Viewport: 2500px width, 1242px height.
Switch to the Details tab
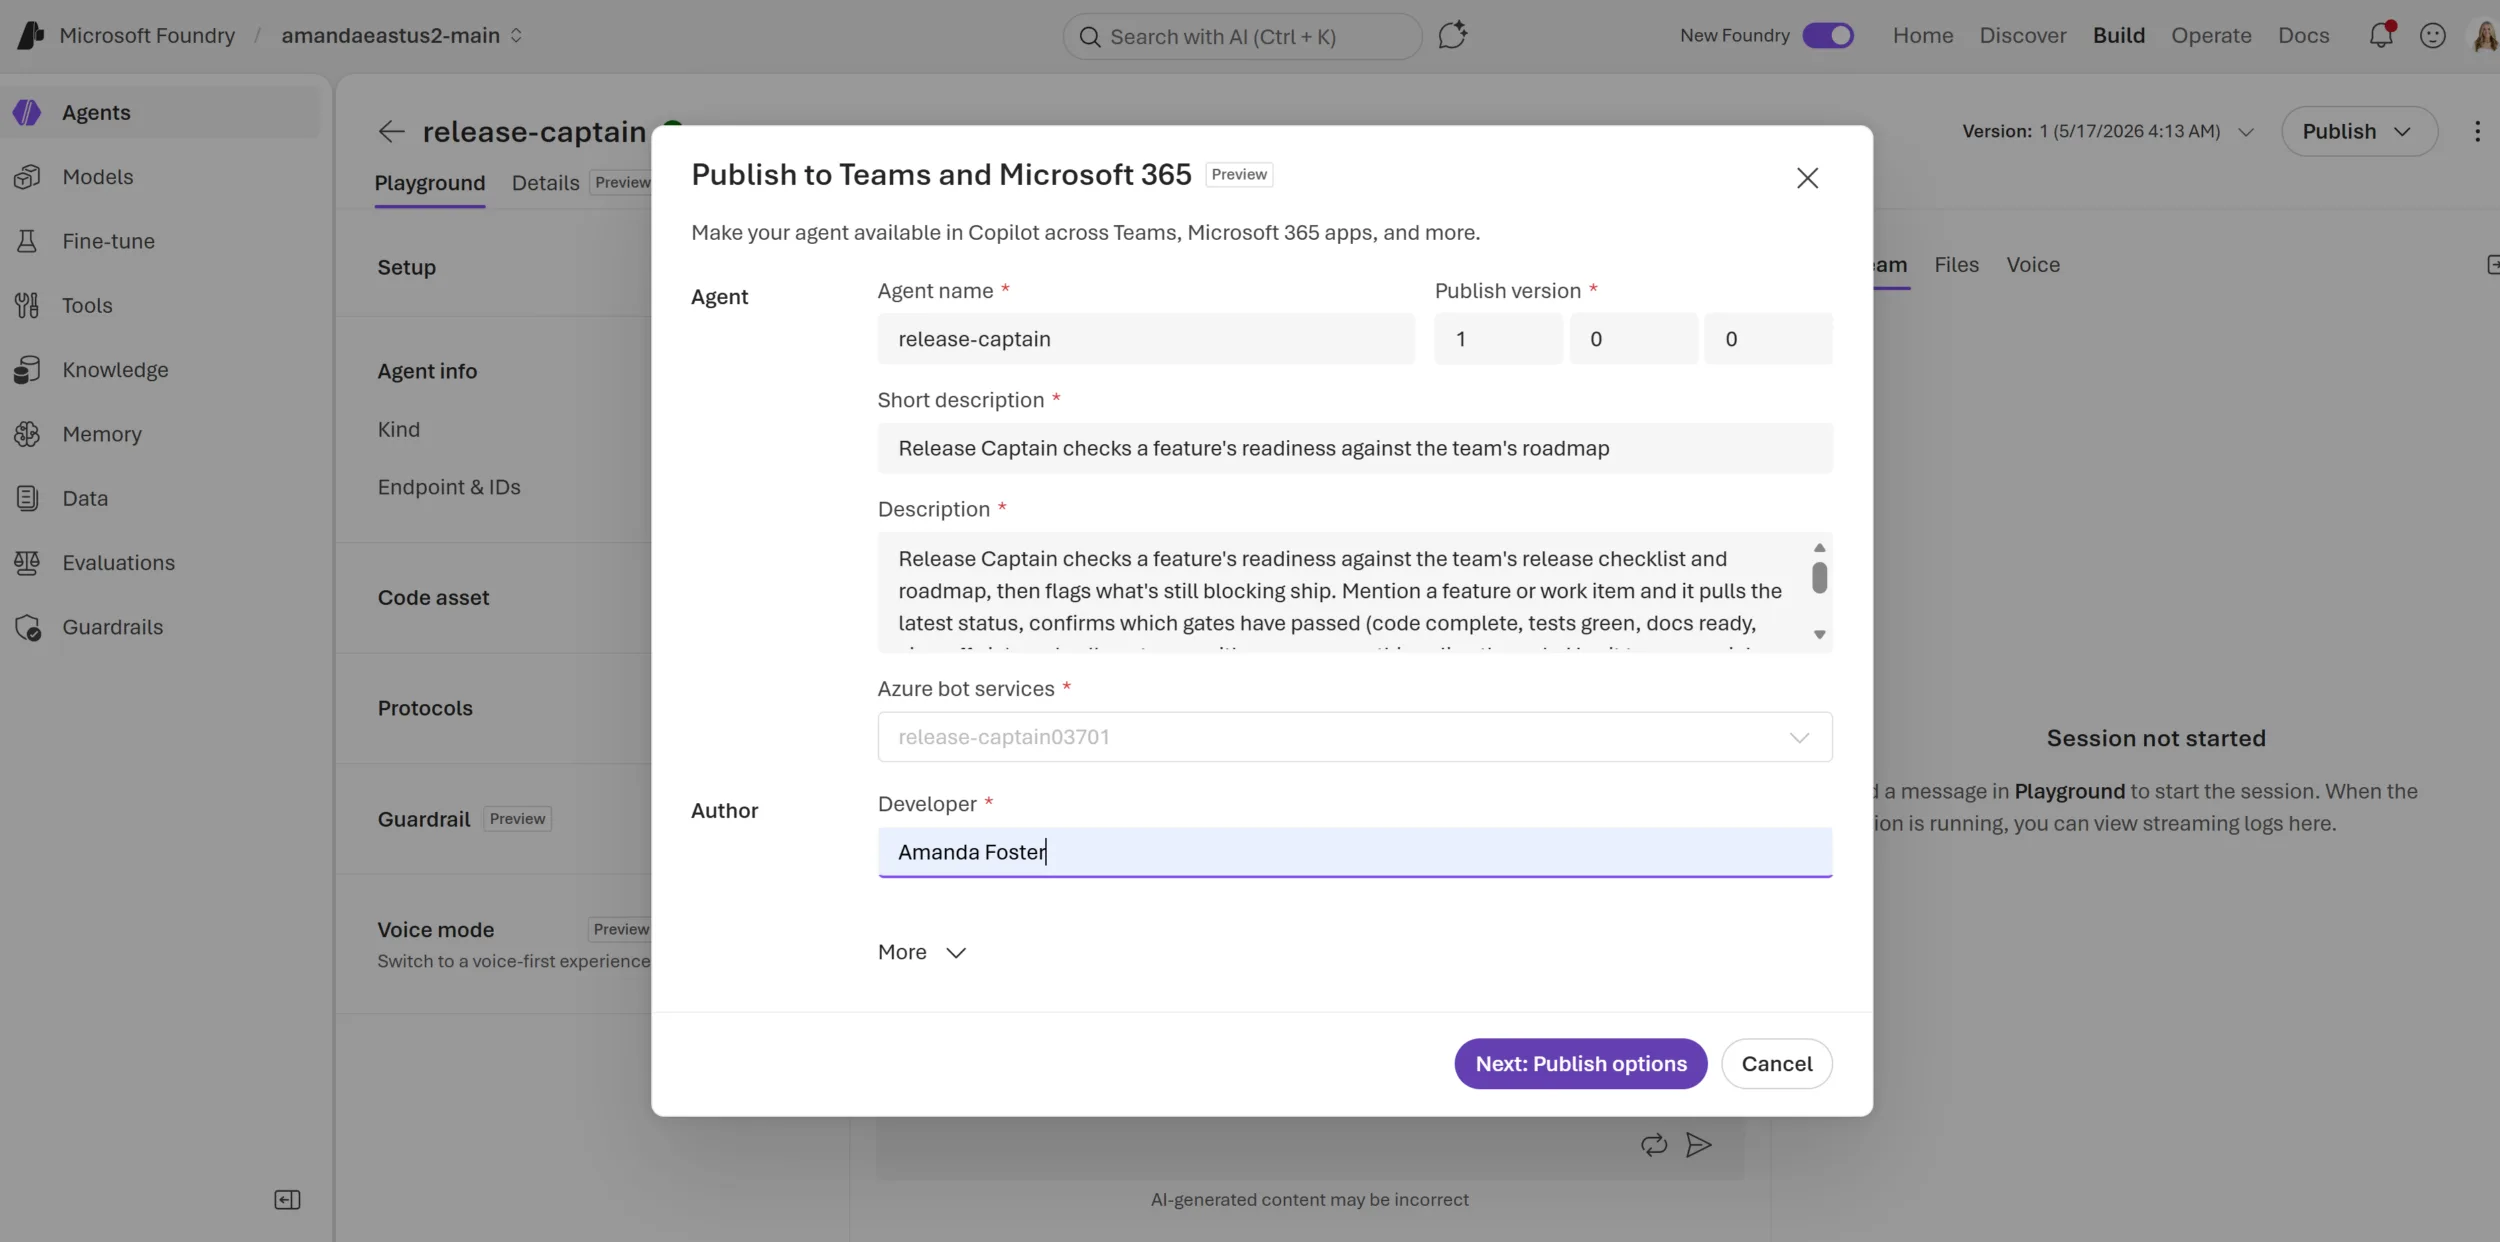[x=545, y=183]
